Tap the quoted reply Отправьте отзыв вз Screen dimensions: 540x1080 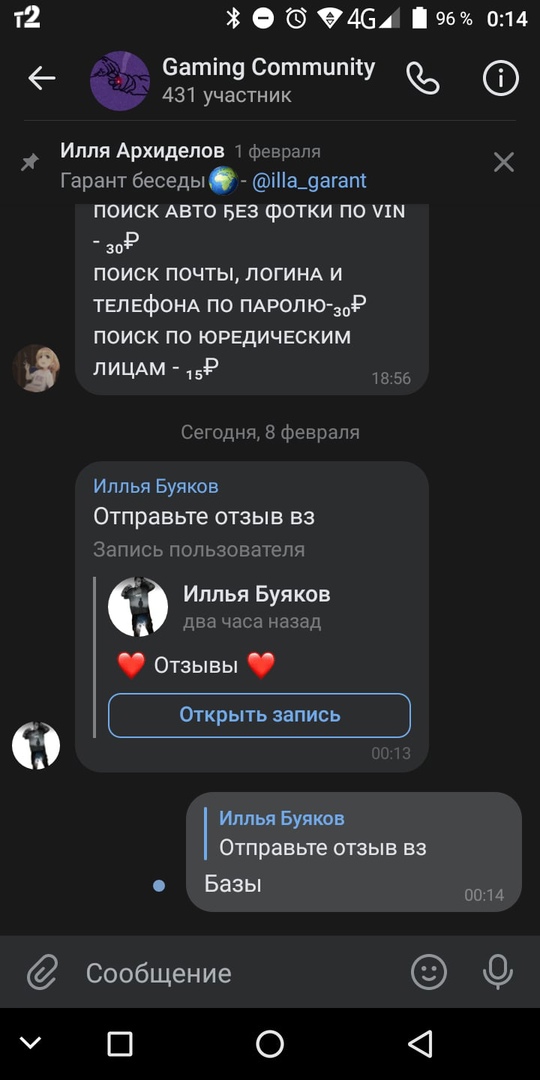pos(322,835)
